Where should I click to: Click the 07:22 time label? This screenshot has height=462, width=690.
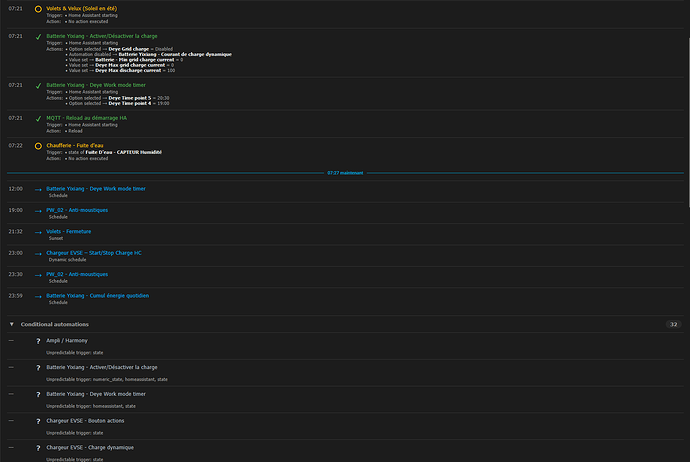coord(15,145)
